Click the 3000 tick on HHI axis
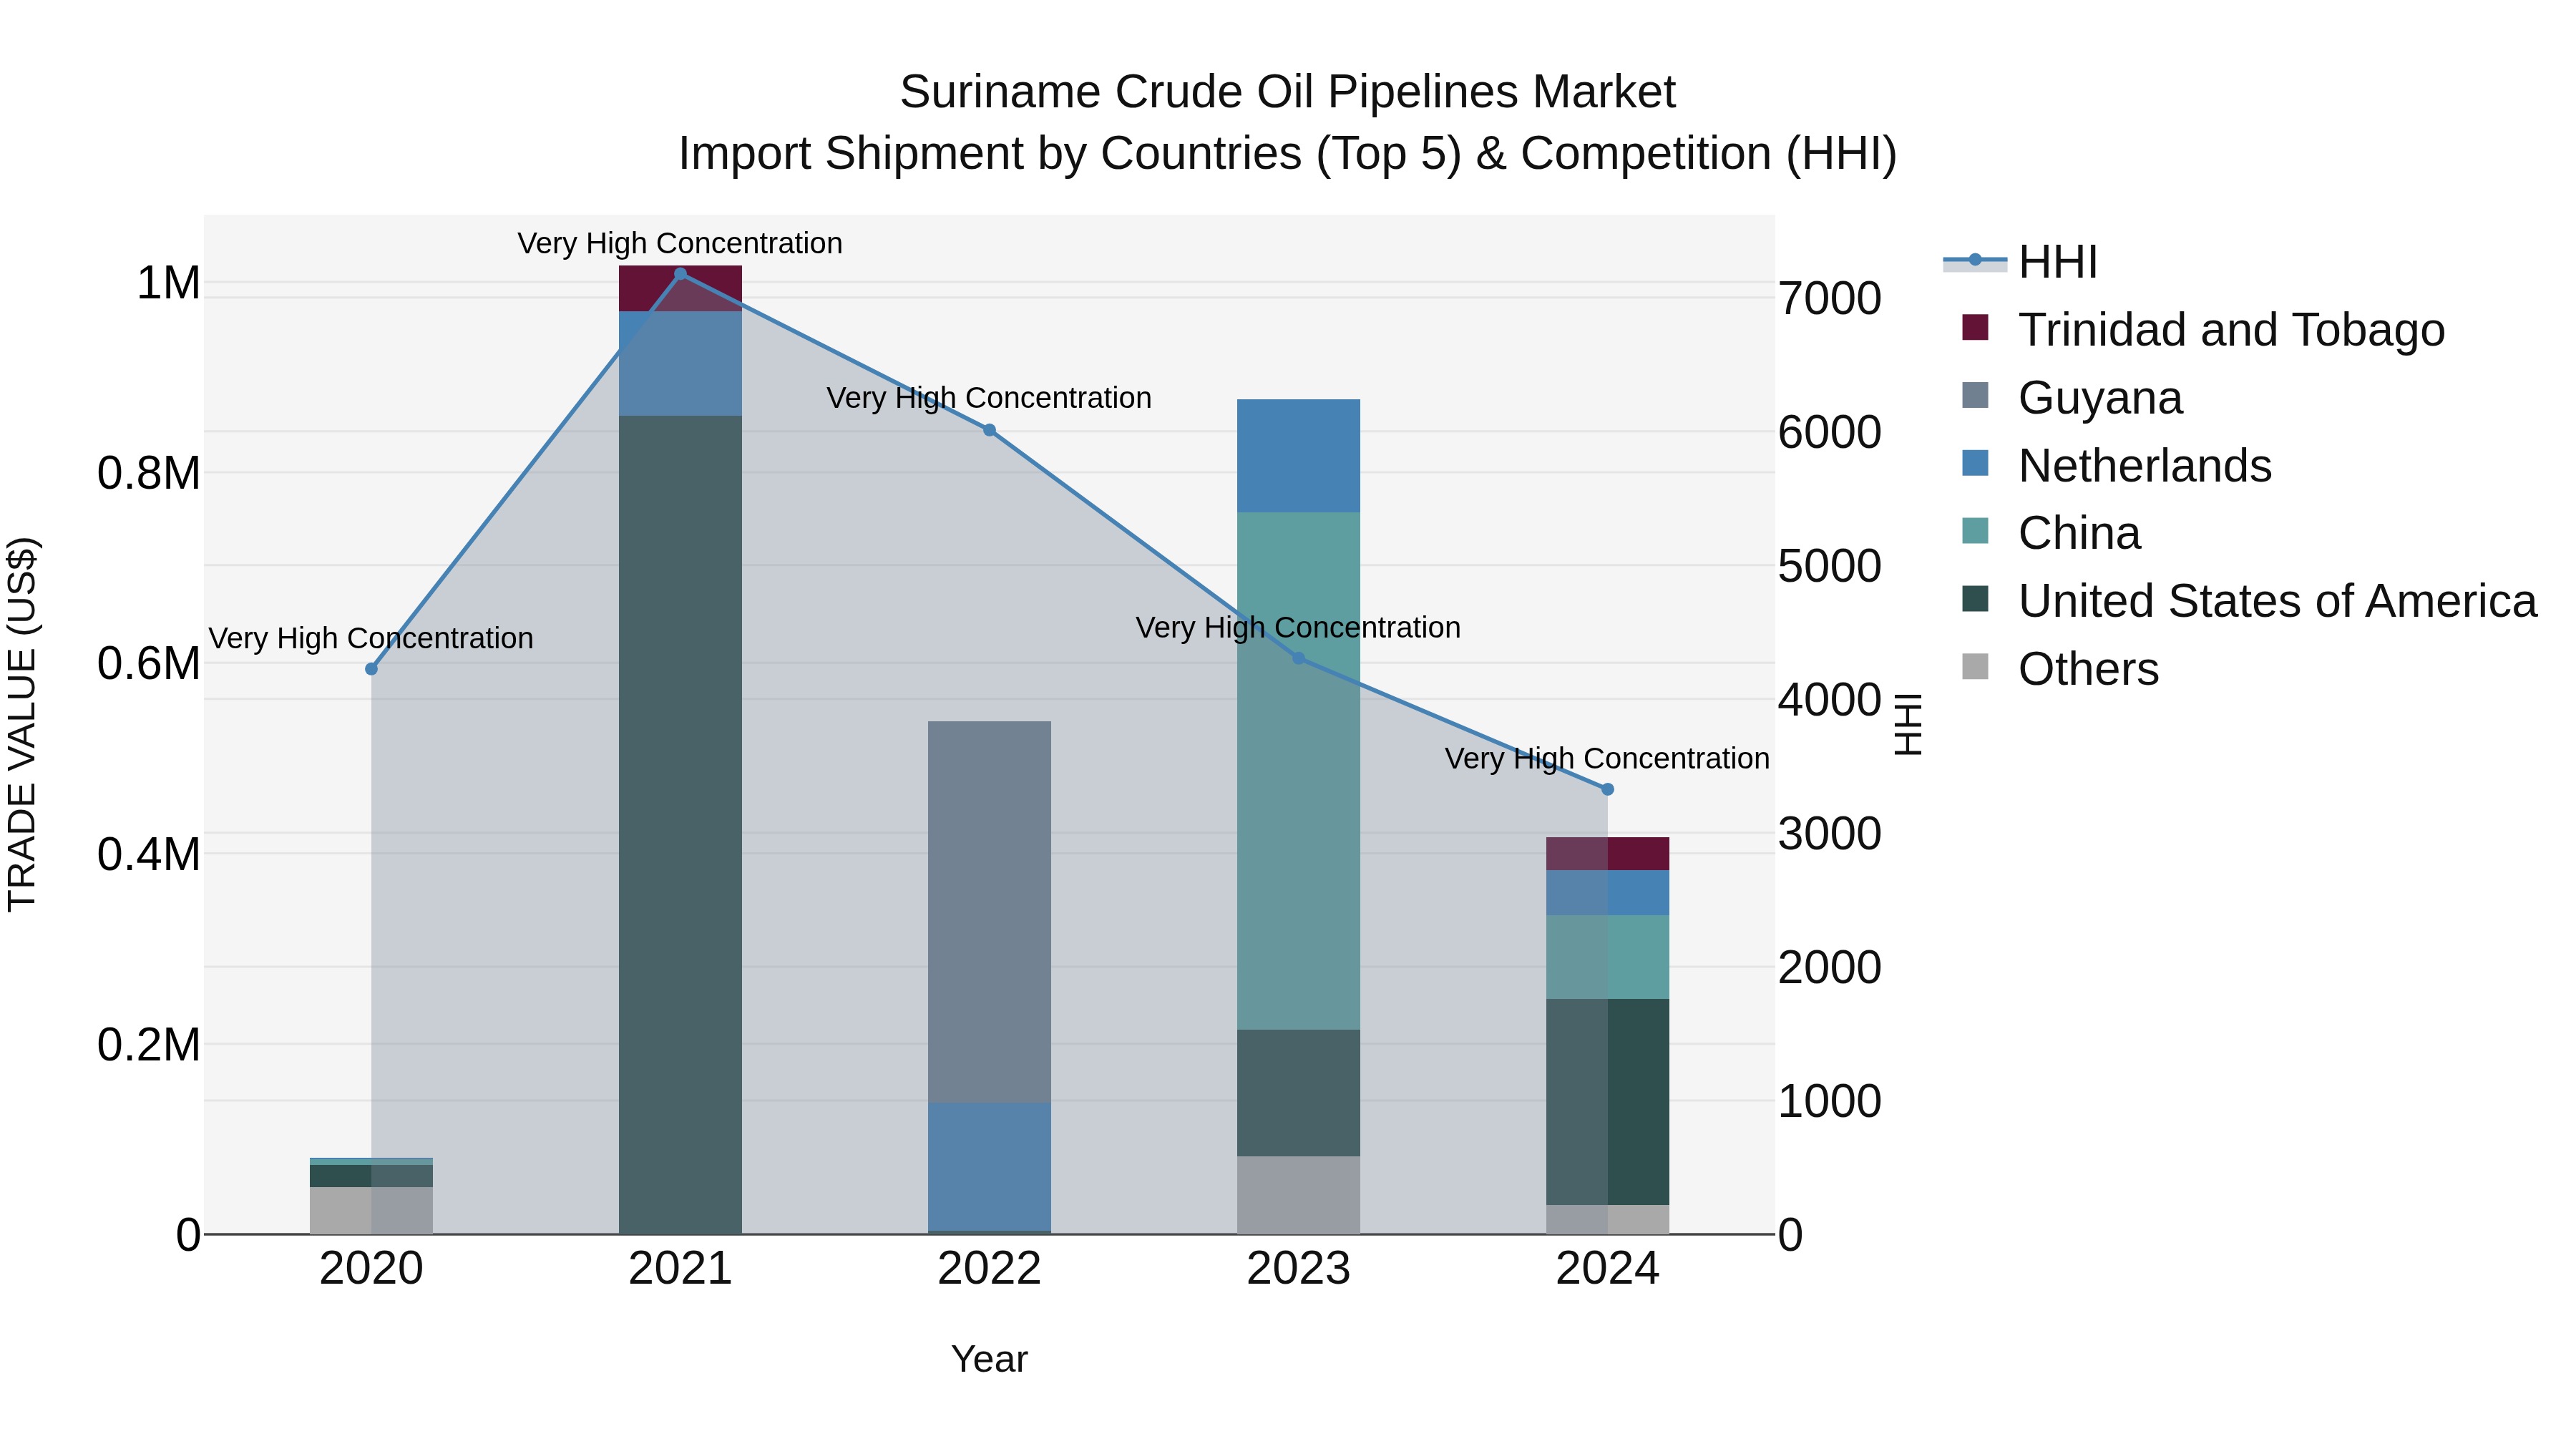 click(1830, 833)
